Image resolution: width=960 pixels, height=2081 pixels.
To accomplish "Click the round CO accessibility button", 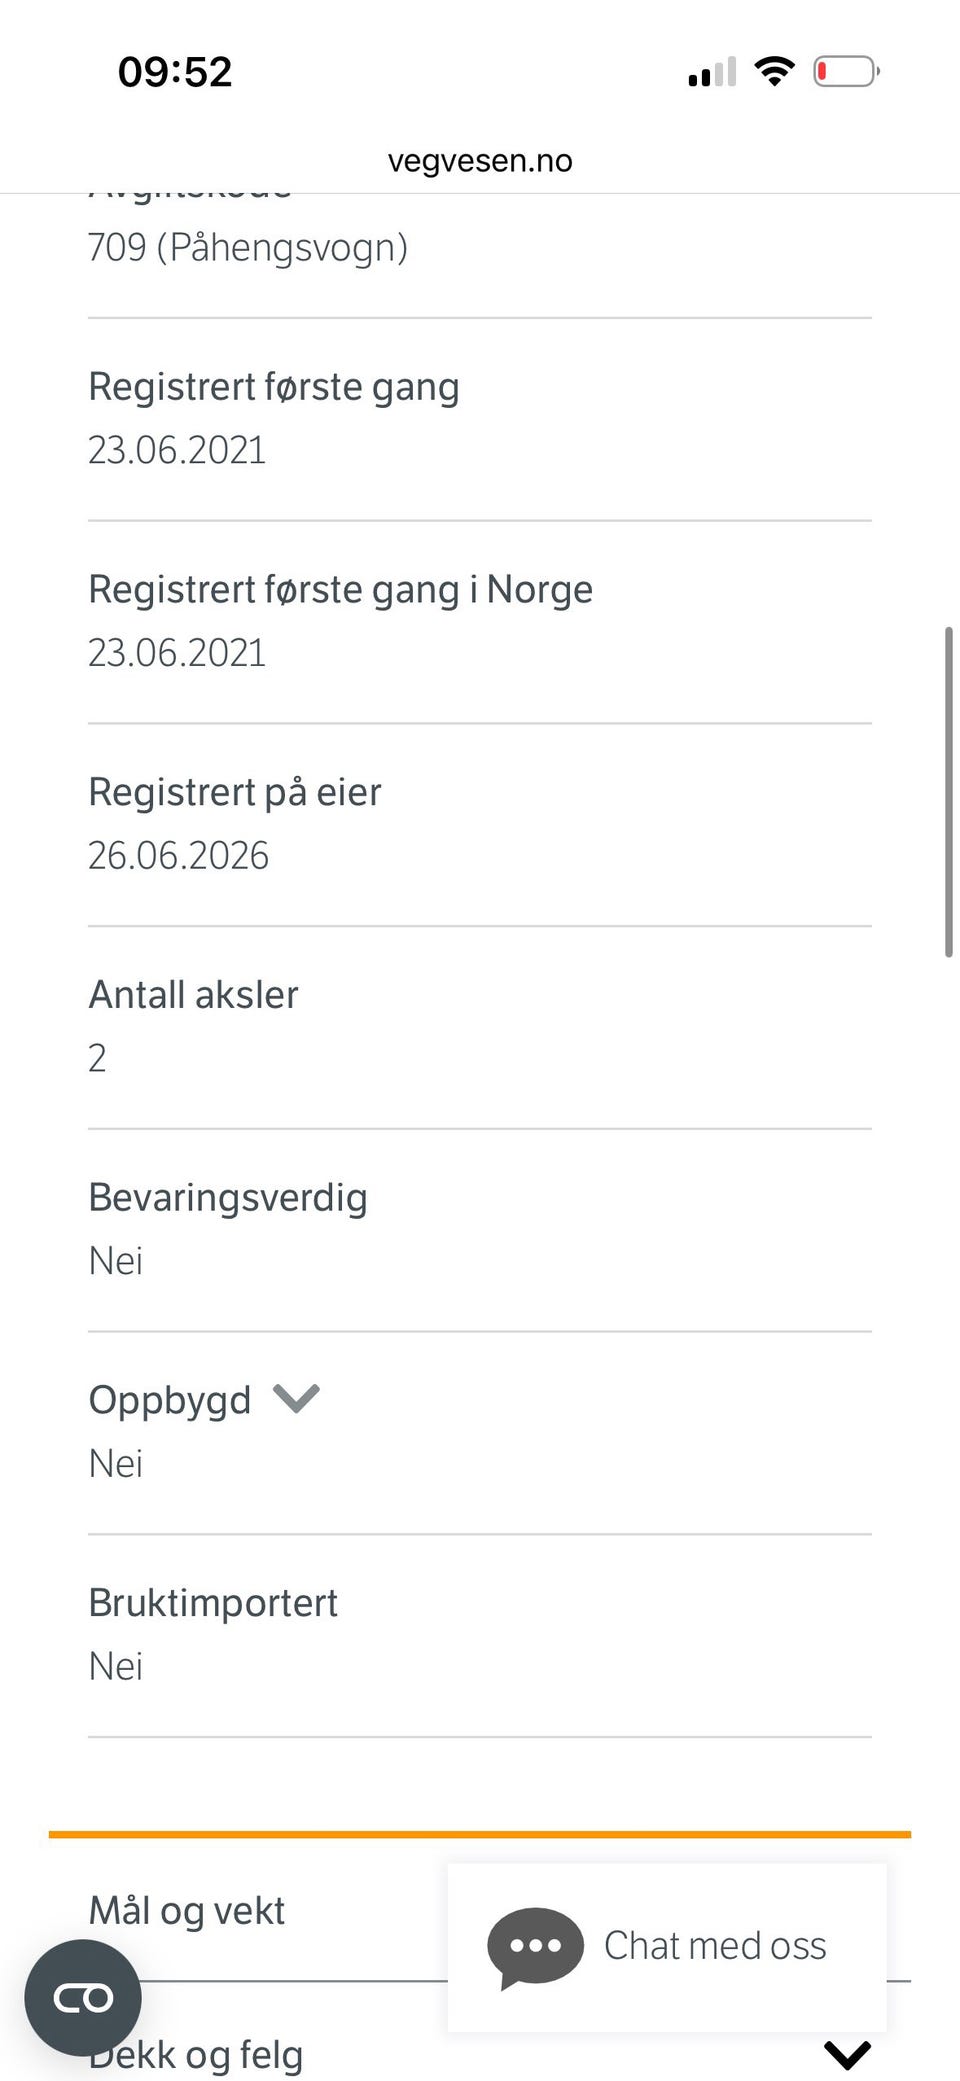I will [83, 1998].
